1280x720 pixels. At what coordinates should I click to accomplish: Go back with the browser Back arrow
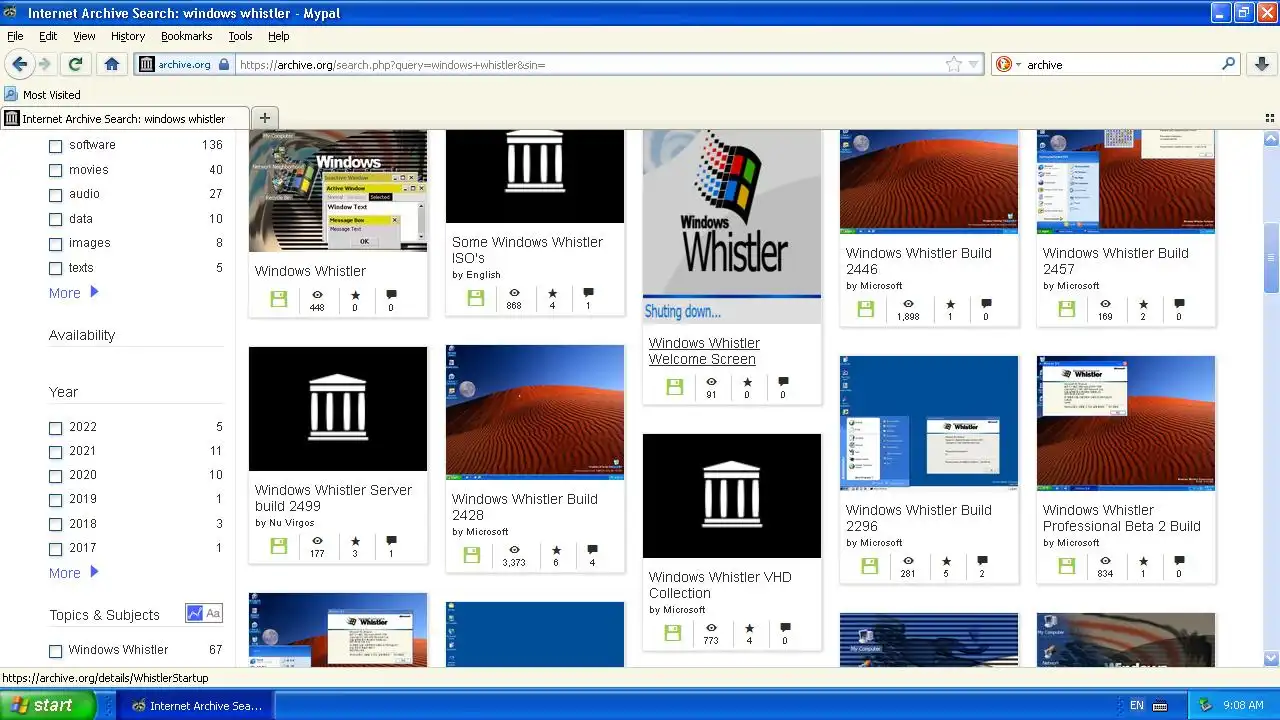tap(19, 64)
